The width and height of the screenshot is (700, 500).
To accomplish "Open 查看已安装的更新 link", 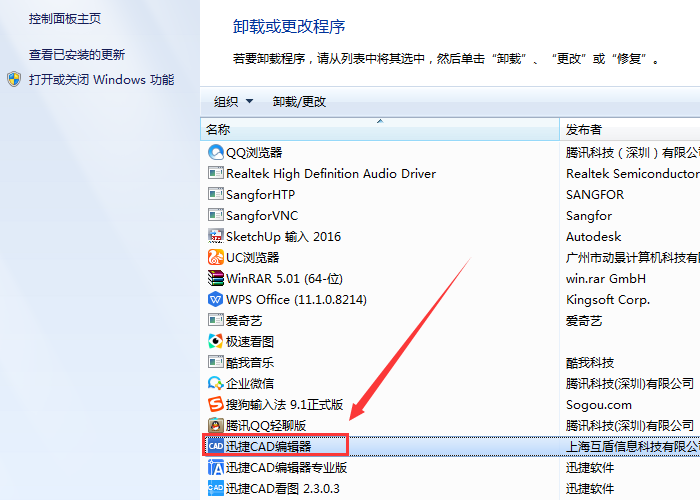I will tap(77, 55).
